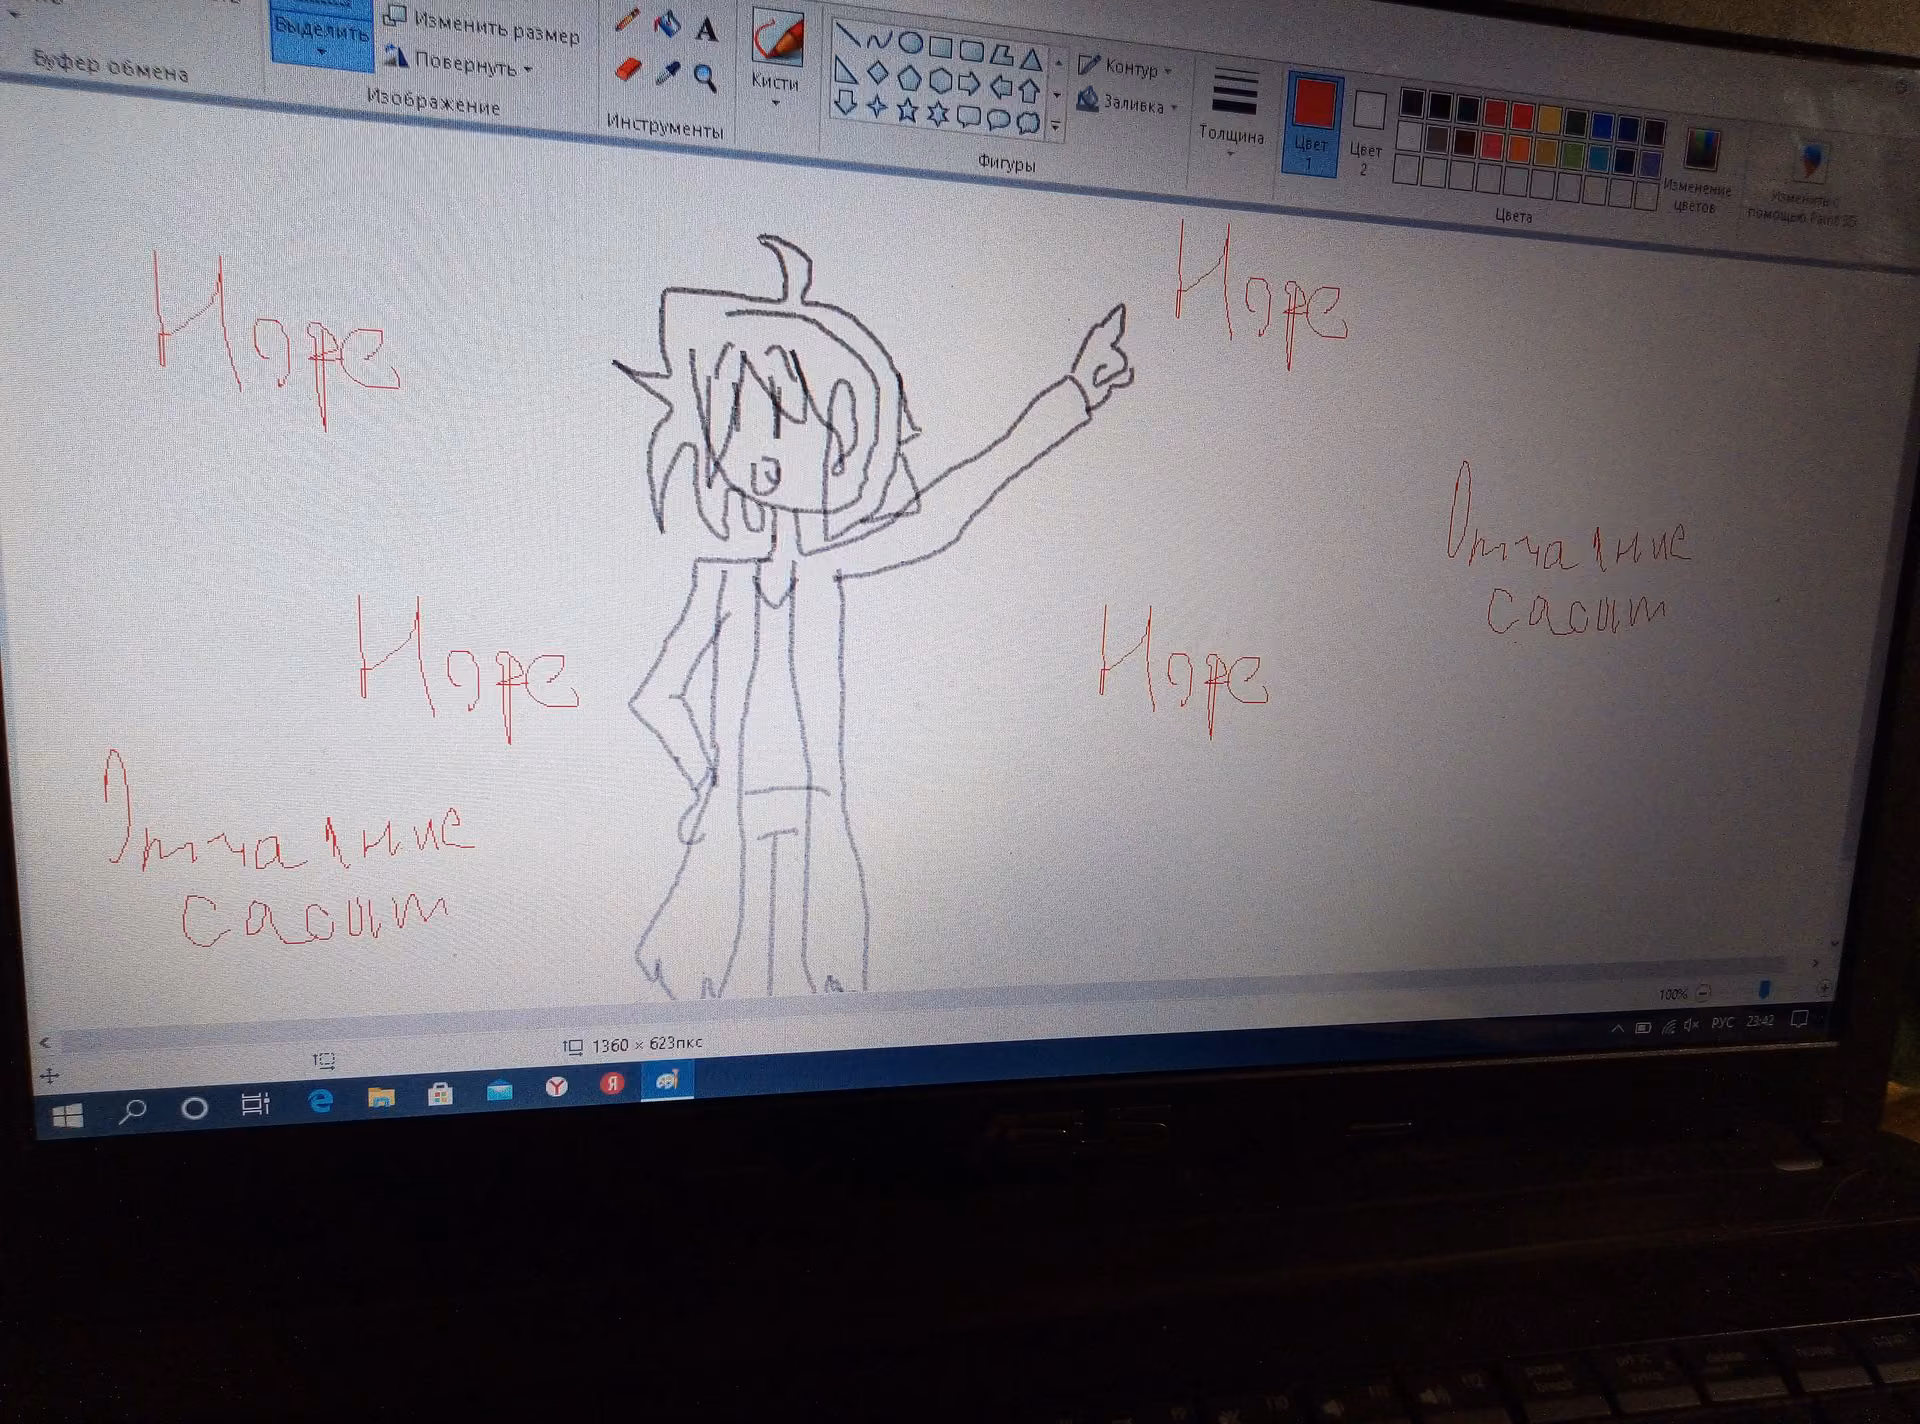The width and height of the screenshot is (1920, 1424).
Task: Choose the Right arrow shape
Action: tap(970, 83)
